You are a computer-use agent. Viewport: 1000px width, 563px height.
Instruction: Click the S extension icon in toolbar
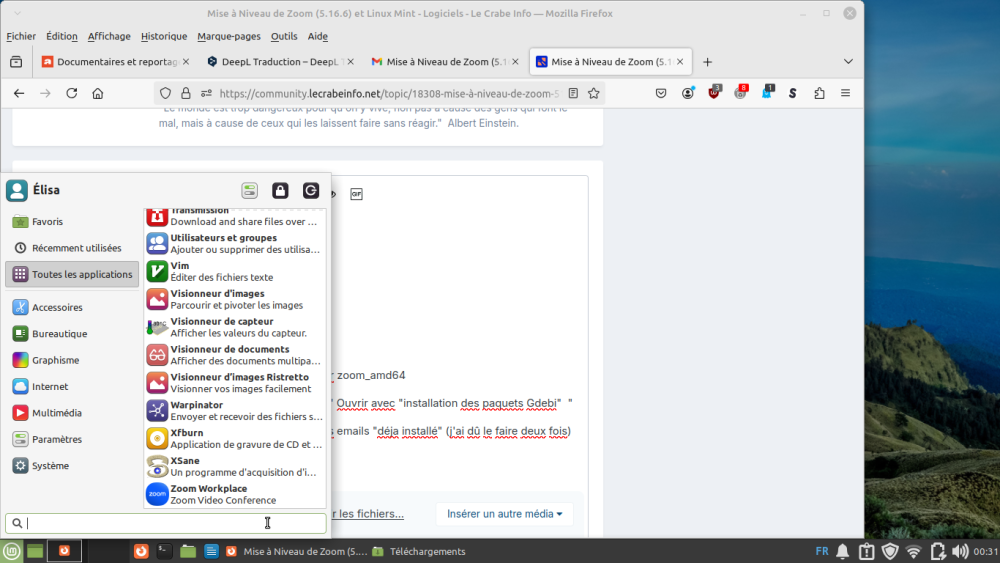(793, 93)
